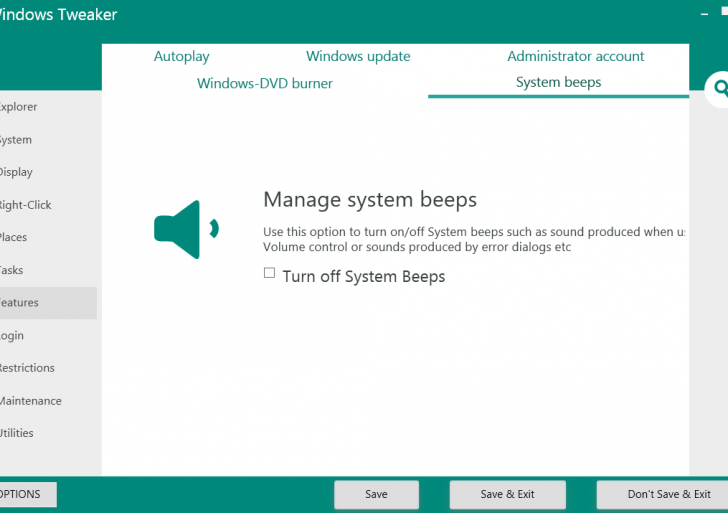The image size is (728, 513).
Task: Click the magnifying glass search icon
Action: (718, 90)
